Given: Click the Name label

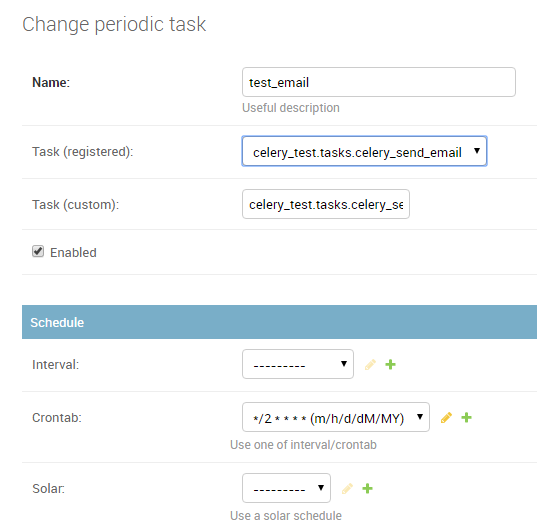Looking at the screenshot, I should 51,83.
